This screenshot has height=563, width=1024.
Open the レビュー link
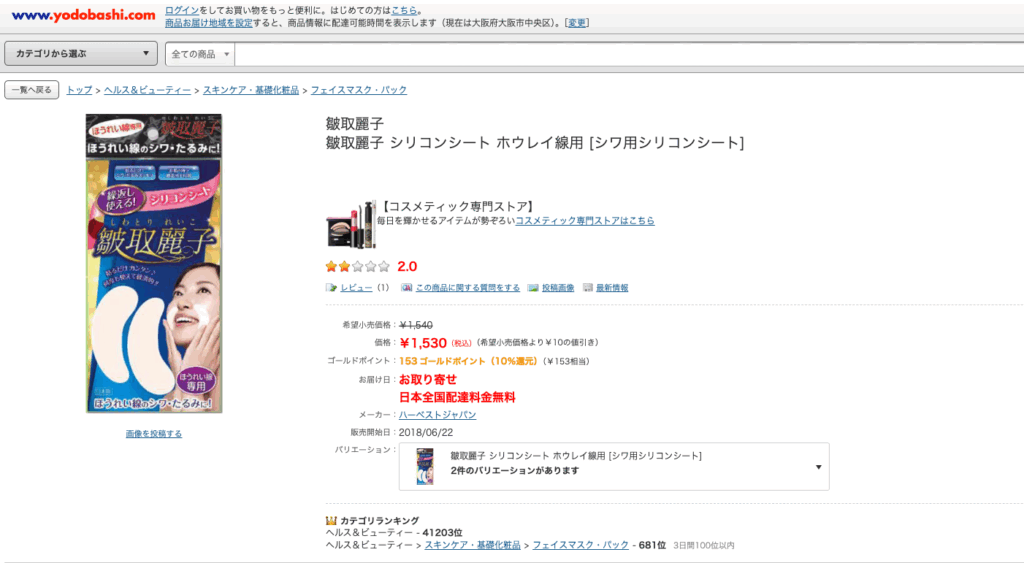coord(356,287)
